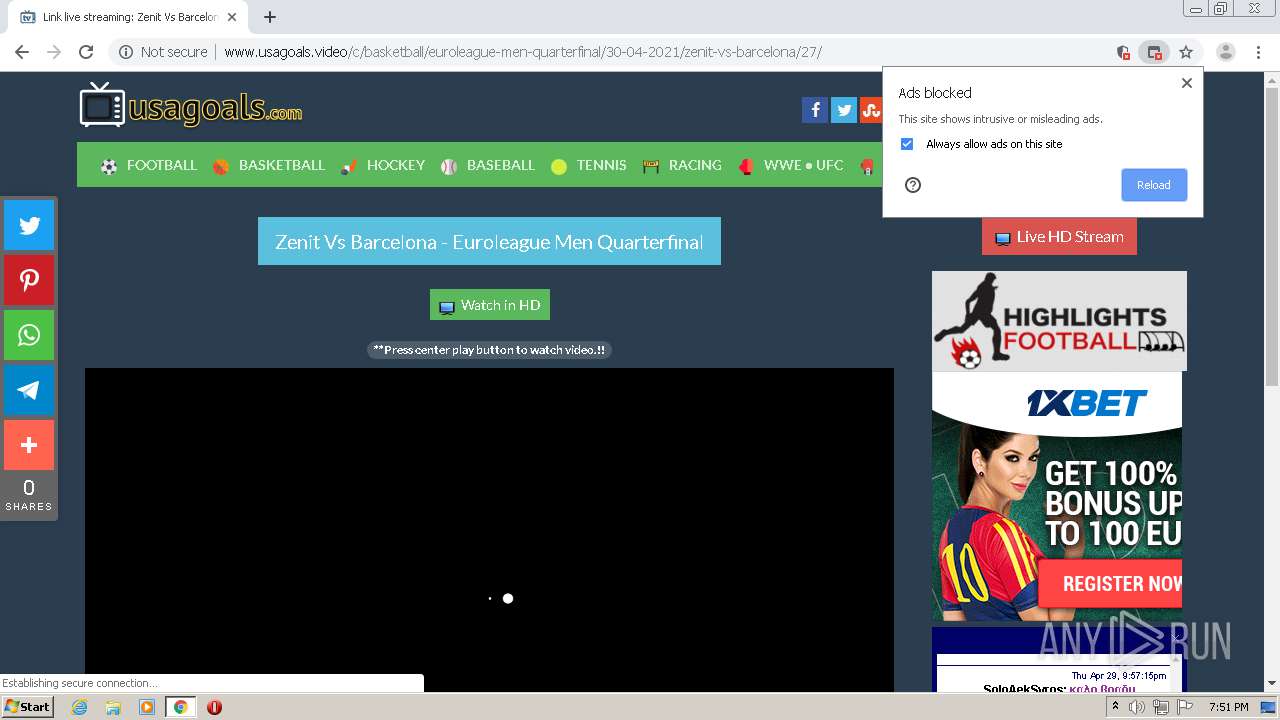Share via WhatsApp in left sidebar
This screenshot has height=720, width=1280.
pyautogui.click(x=29, y=335)
